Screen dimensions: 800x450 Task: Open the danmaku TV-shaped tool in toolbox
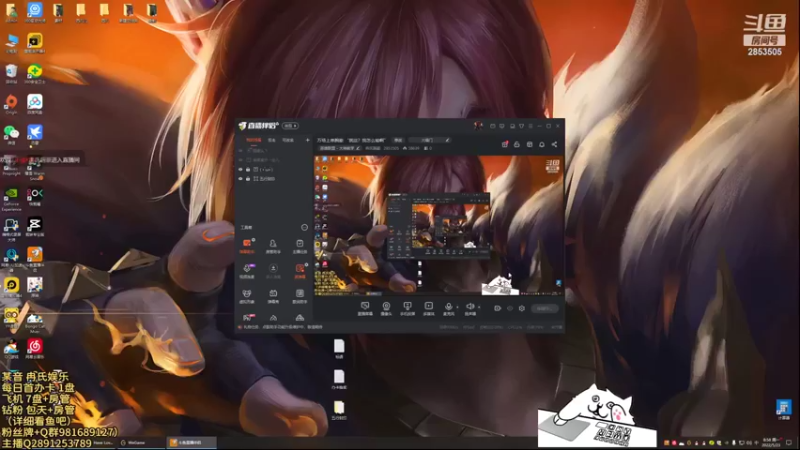pos(273,295)
